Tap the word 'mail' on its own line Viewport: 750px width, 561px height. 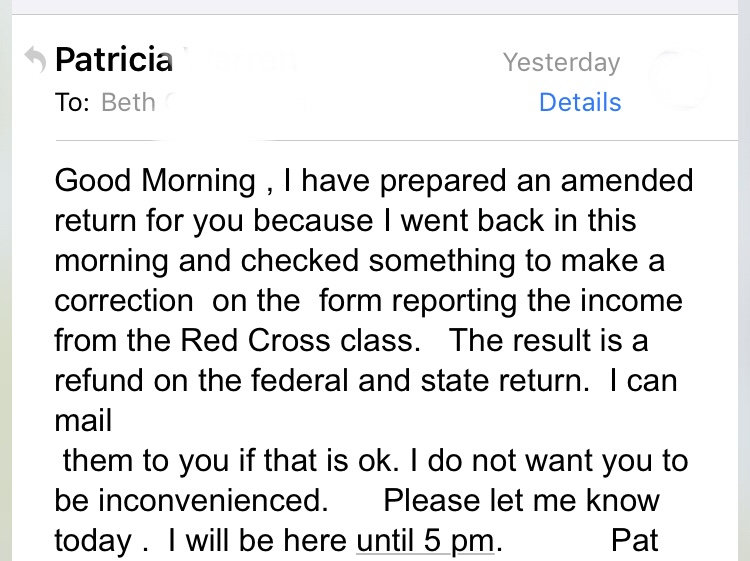click(x=83, y=420)
